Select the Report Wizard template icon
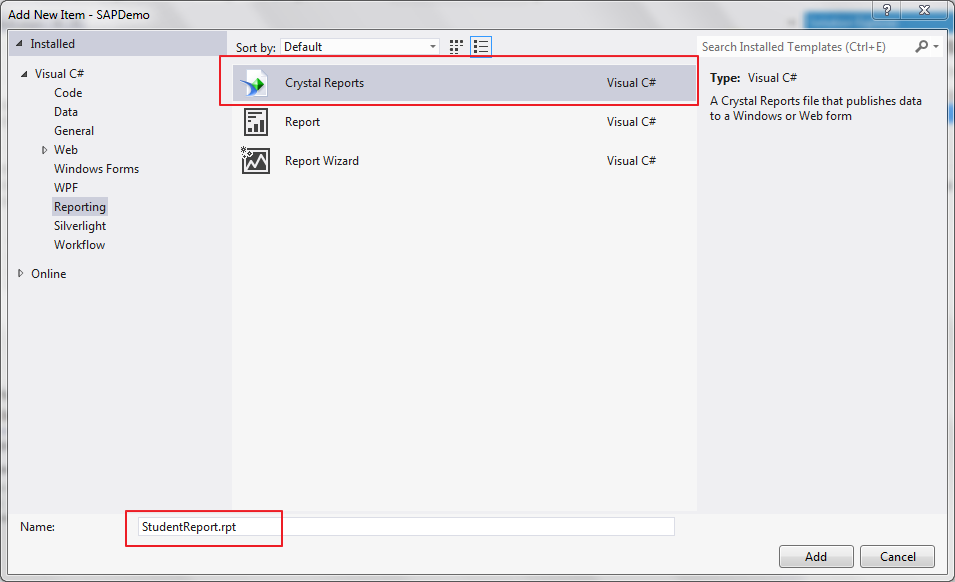Image resolution: width=955 pixels, height=582 pixels. pos(255,161)
